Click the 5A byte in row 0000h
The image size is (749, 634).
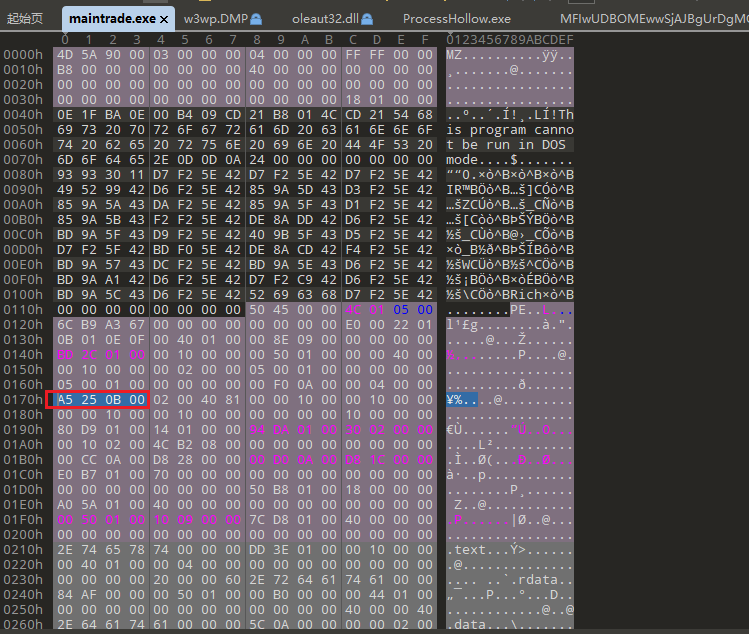coord(89,55)
